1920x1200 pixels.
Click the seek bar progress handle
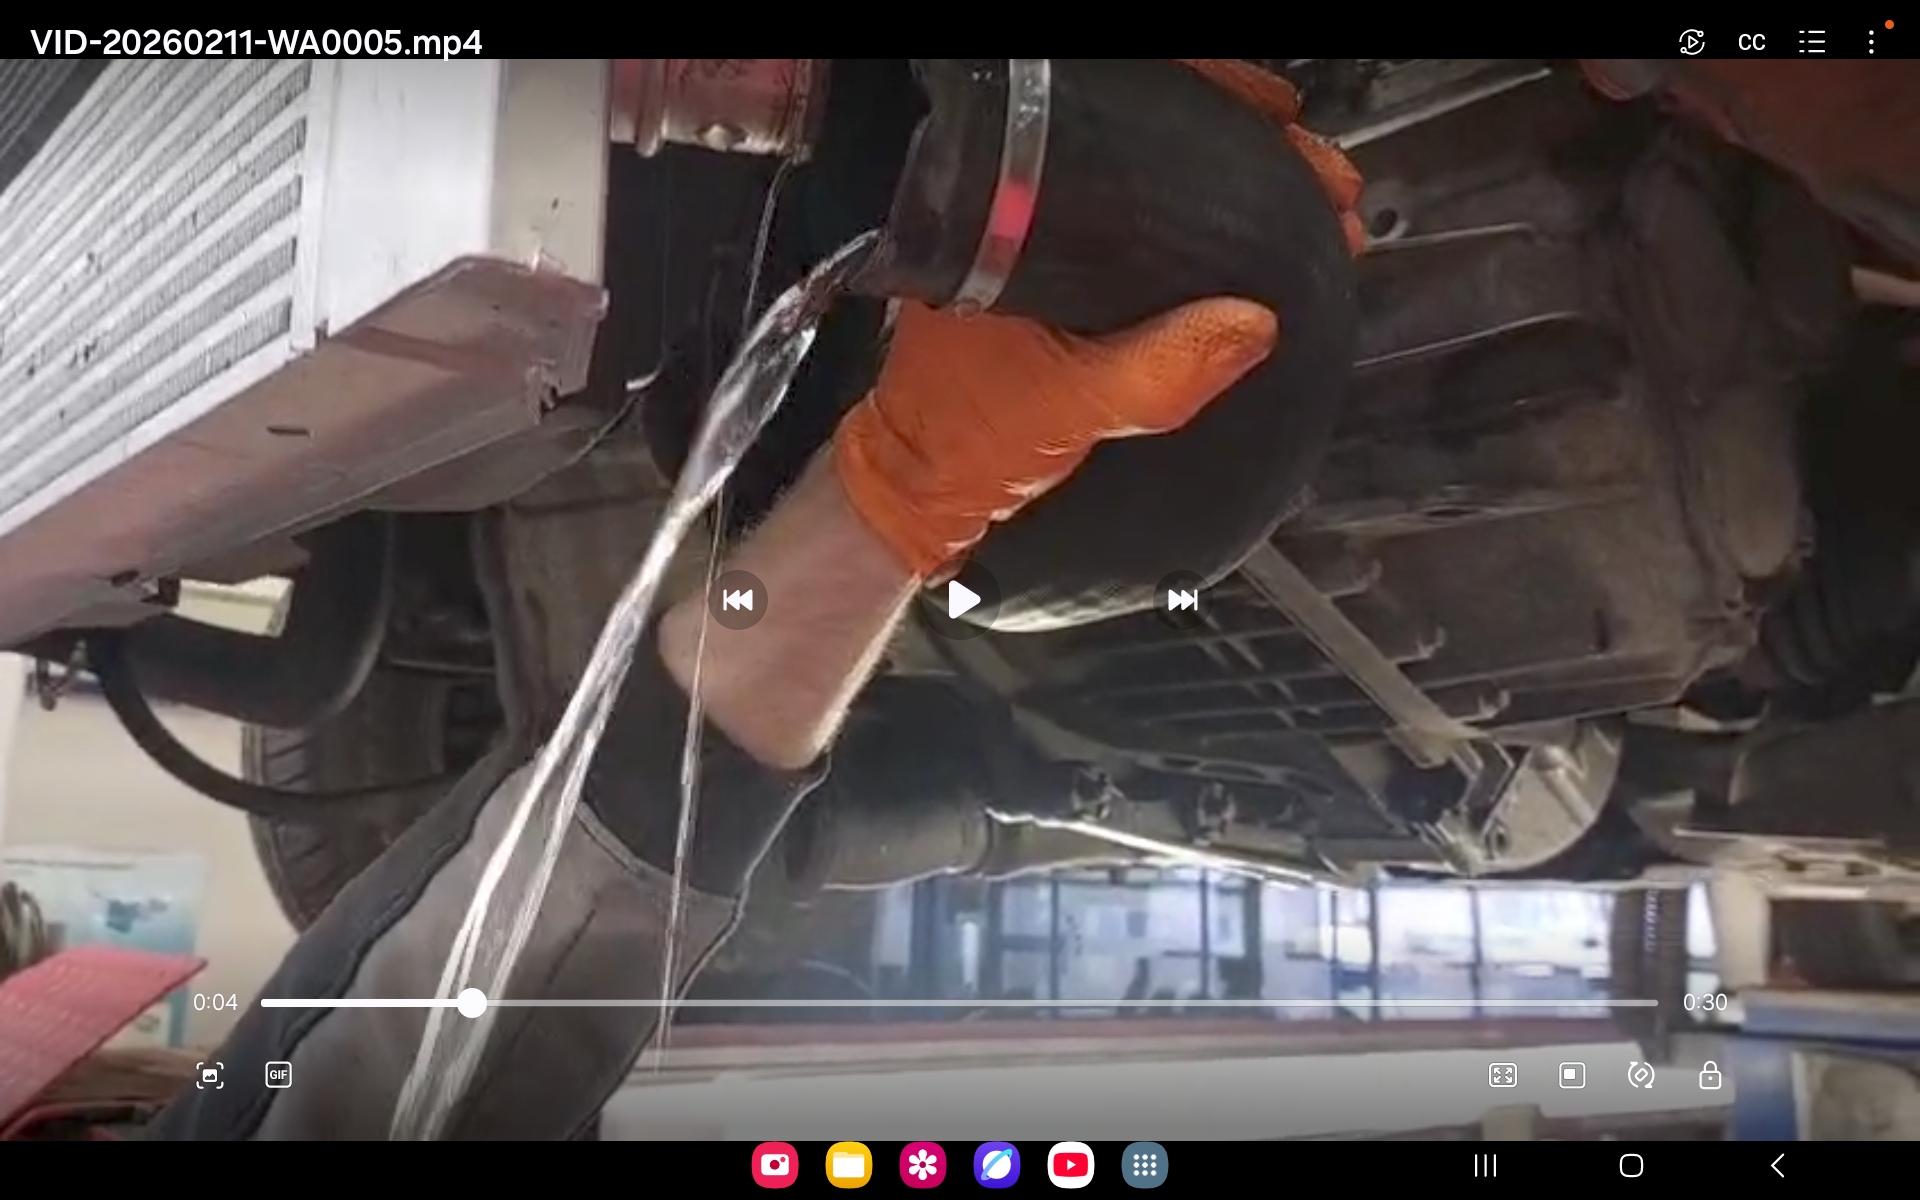472,1002
